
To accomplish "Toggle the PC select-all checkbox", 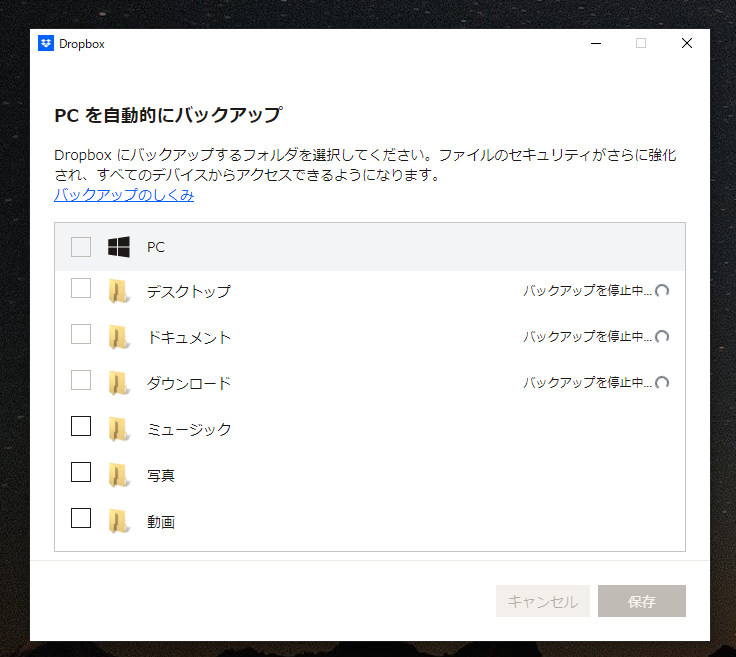I will (x=81, y=246).
